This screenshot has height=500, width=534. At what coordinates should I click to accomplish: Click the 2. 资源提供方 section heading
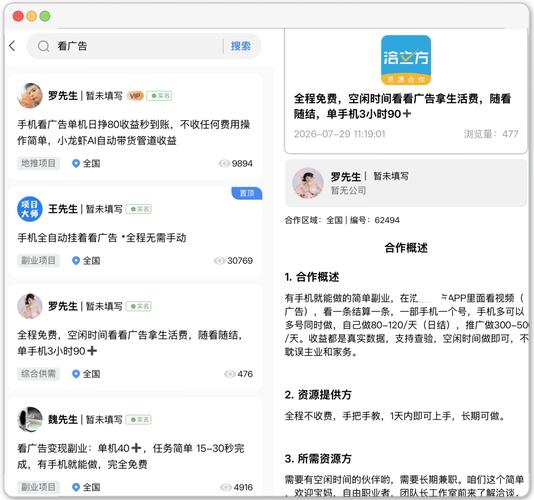[x=318, y=395]
